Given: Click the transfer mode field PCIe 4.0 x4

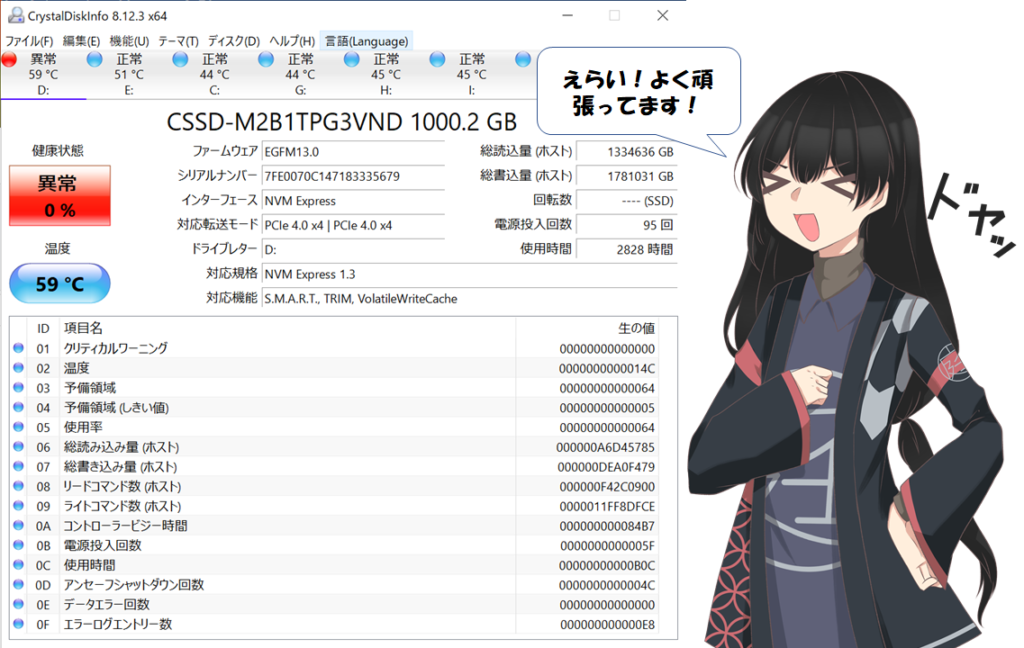Looking at the screenshot, I should [353, 225].
